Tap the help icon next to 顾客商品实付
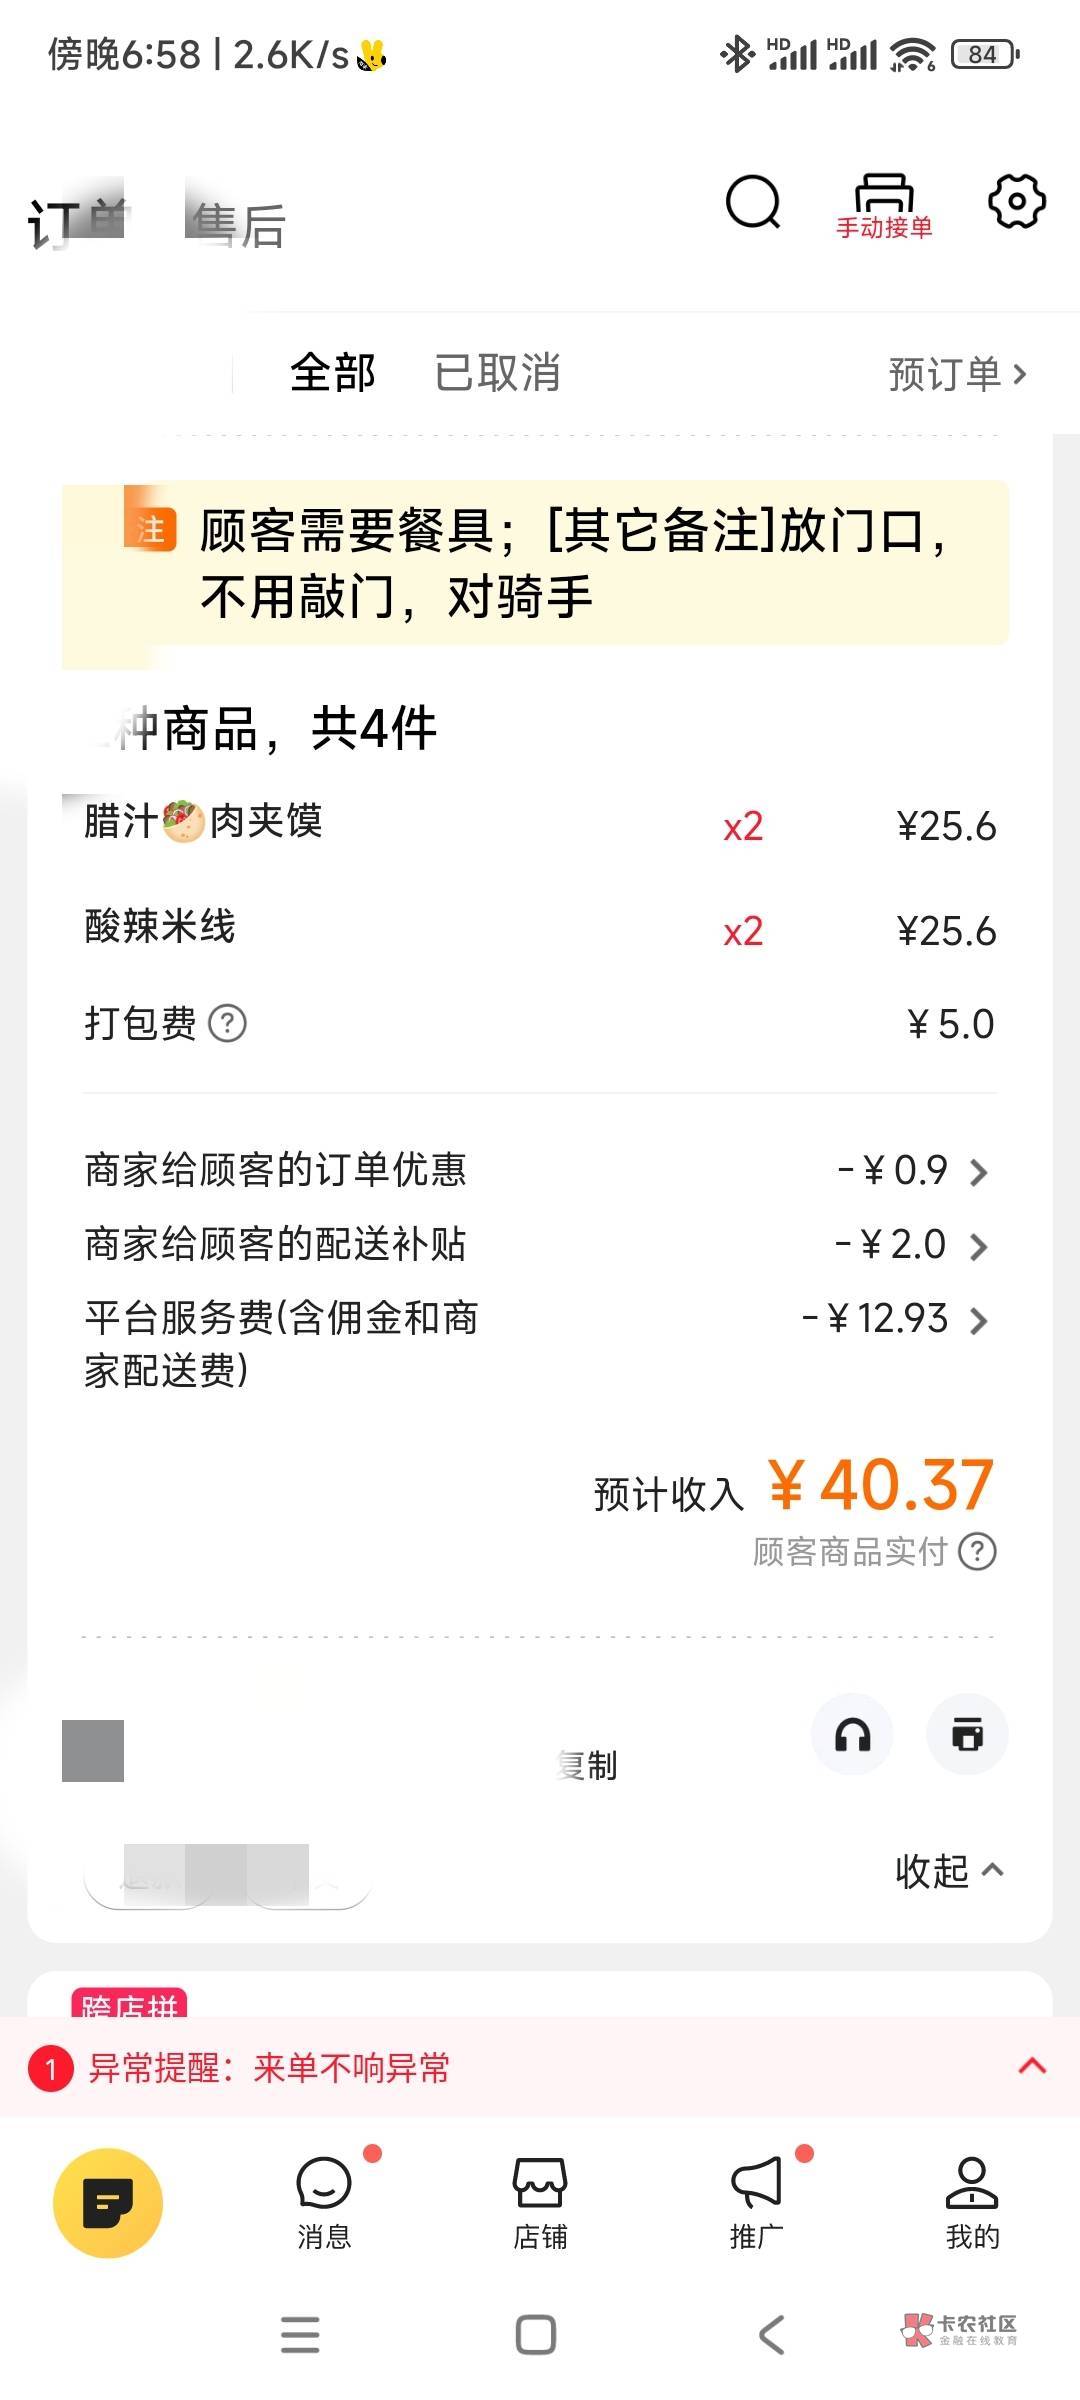The width and height of the screenshot is (1080, 2400). (x=977, y=1551)
